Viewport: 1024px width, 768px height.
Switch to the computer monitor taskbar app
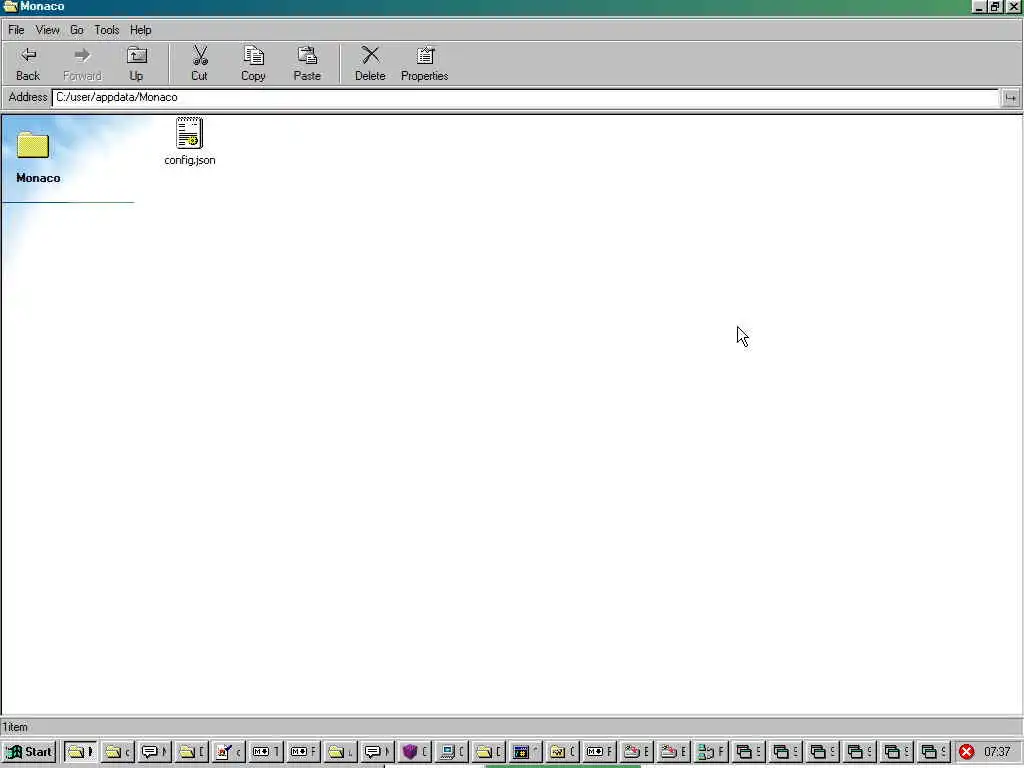(x=451, y=752)
